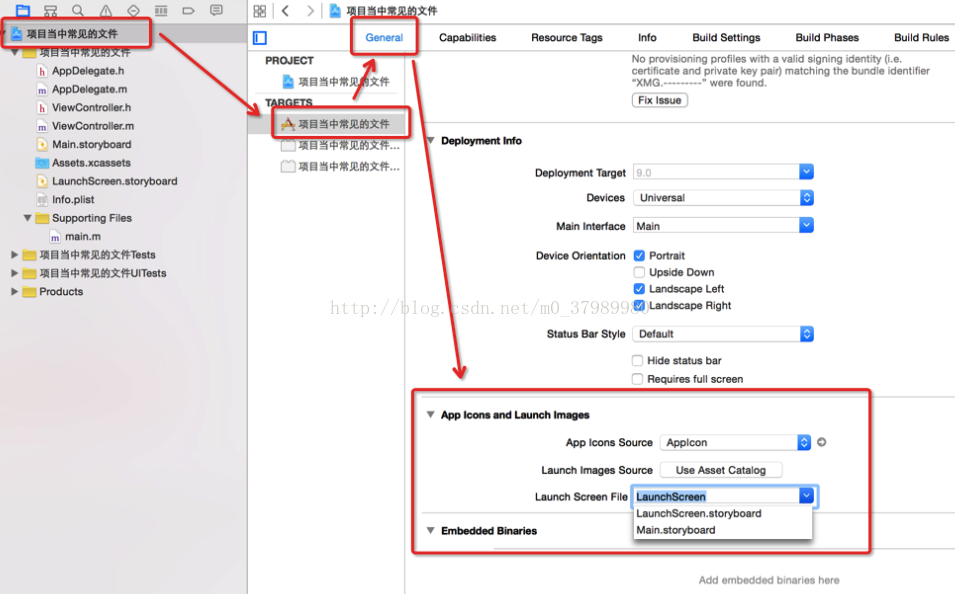Open the Main Interface dropdown
The width and height of the screenshot is (960, 594).
(x=806, y=225)
